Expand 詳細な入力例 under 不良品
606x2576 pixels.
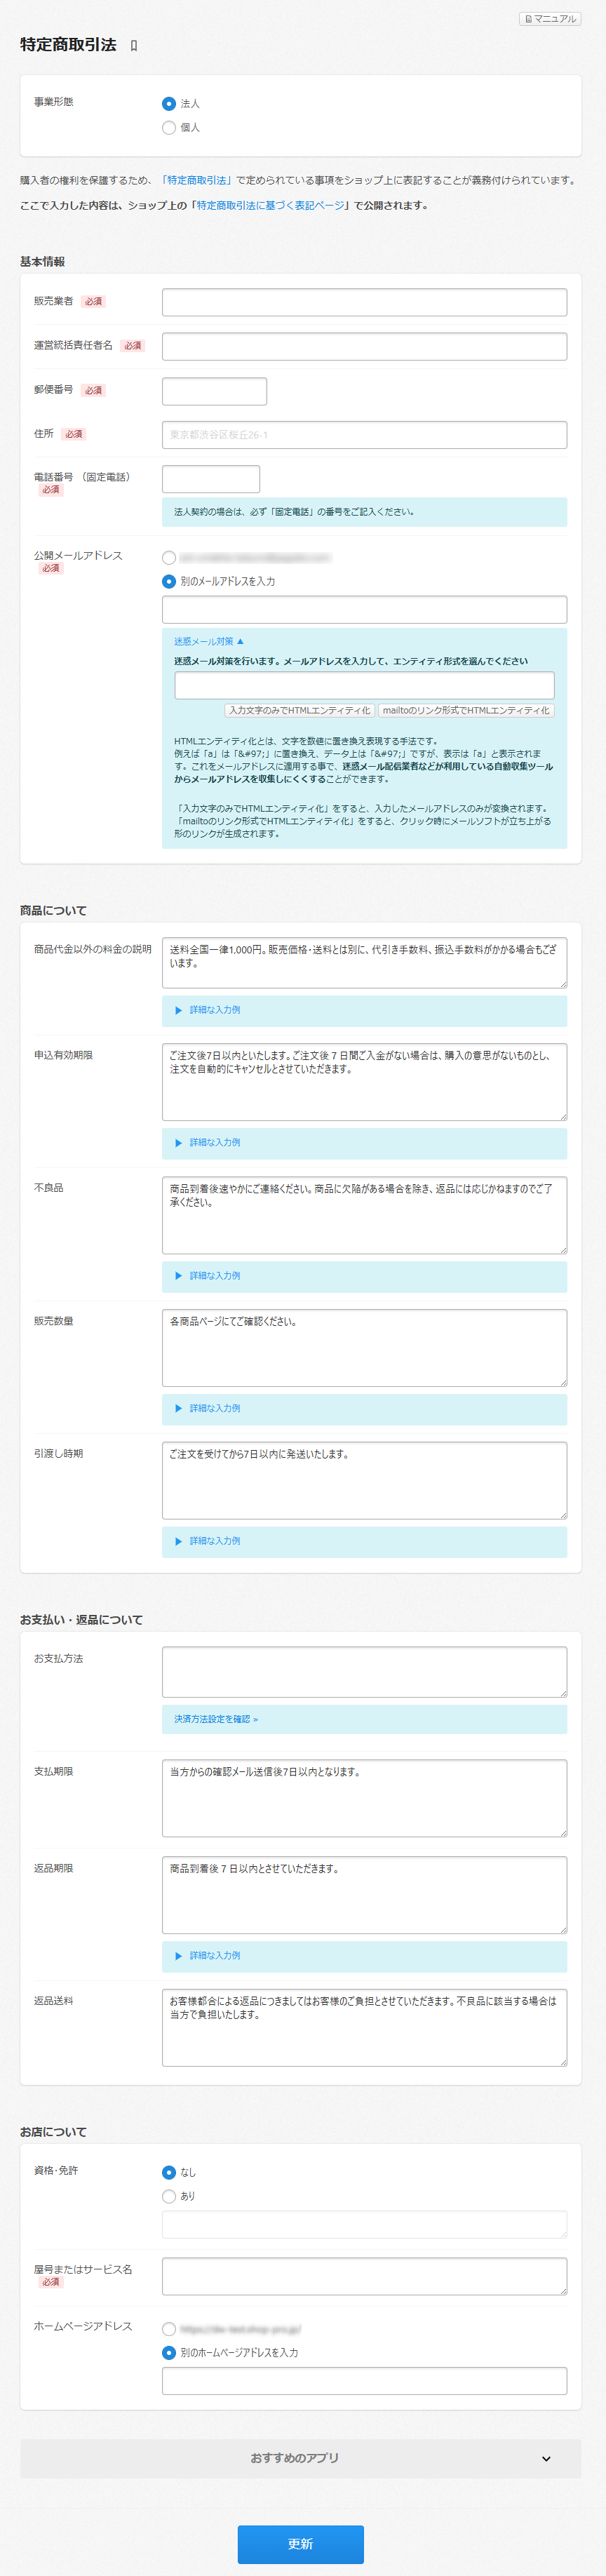click(214, 1275)
